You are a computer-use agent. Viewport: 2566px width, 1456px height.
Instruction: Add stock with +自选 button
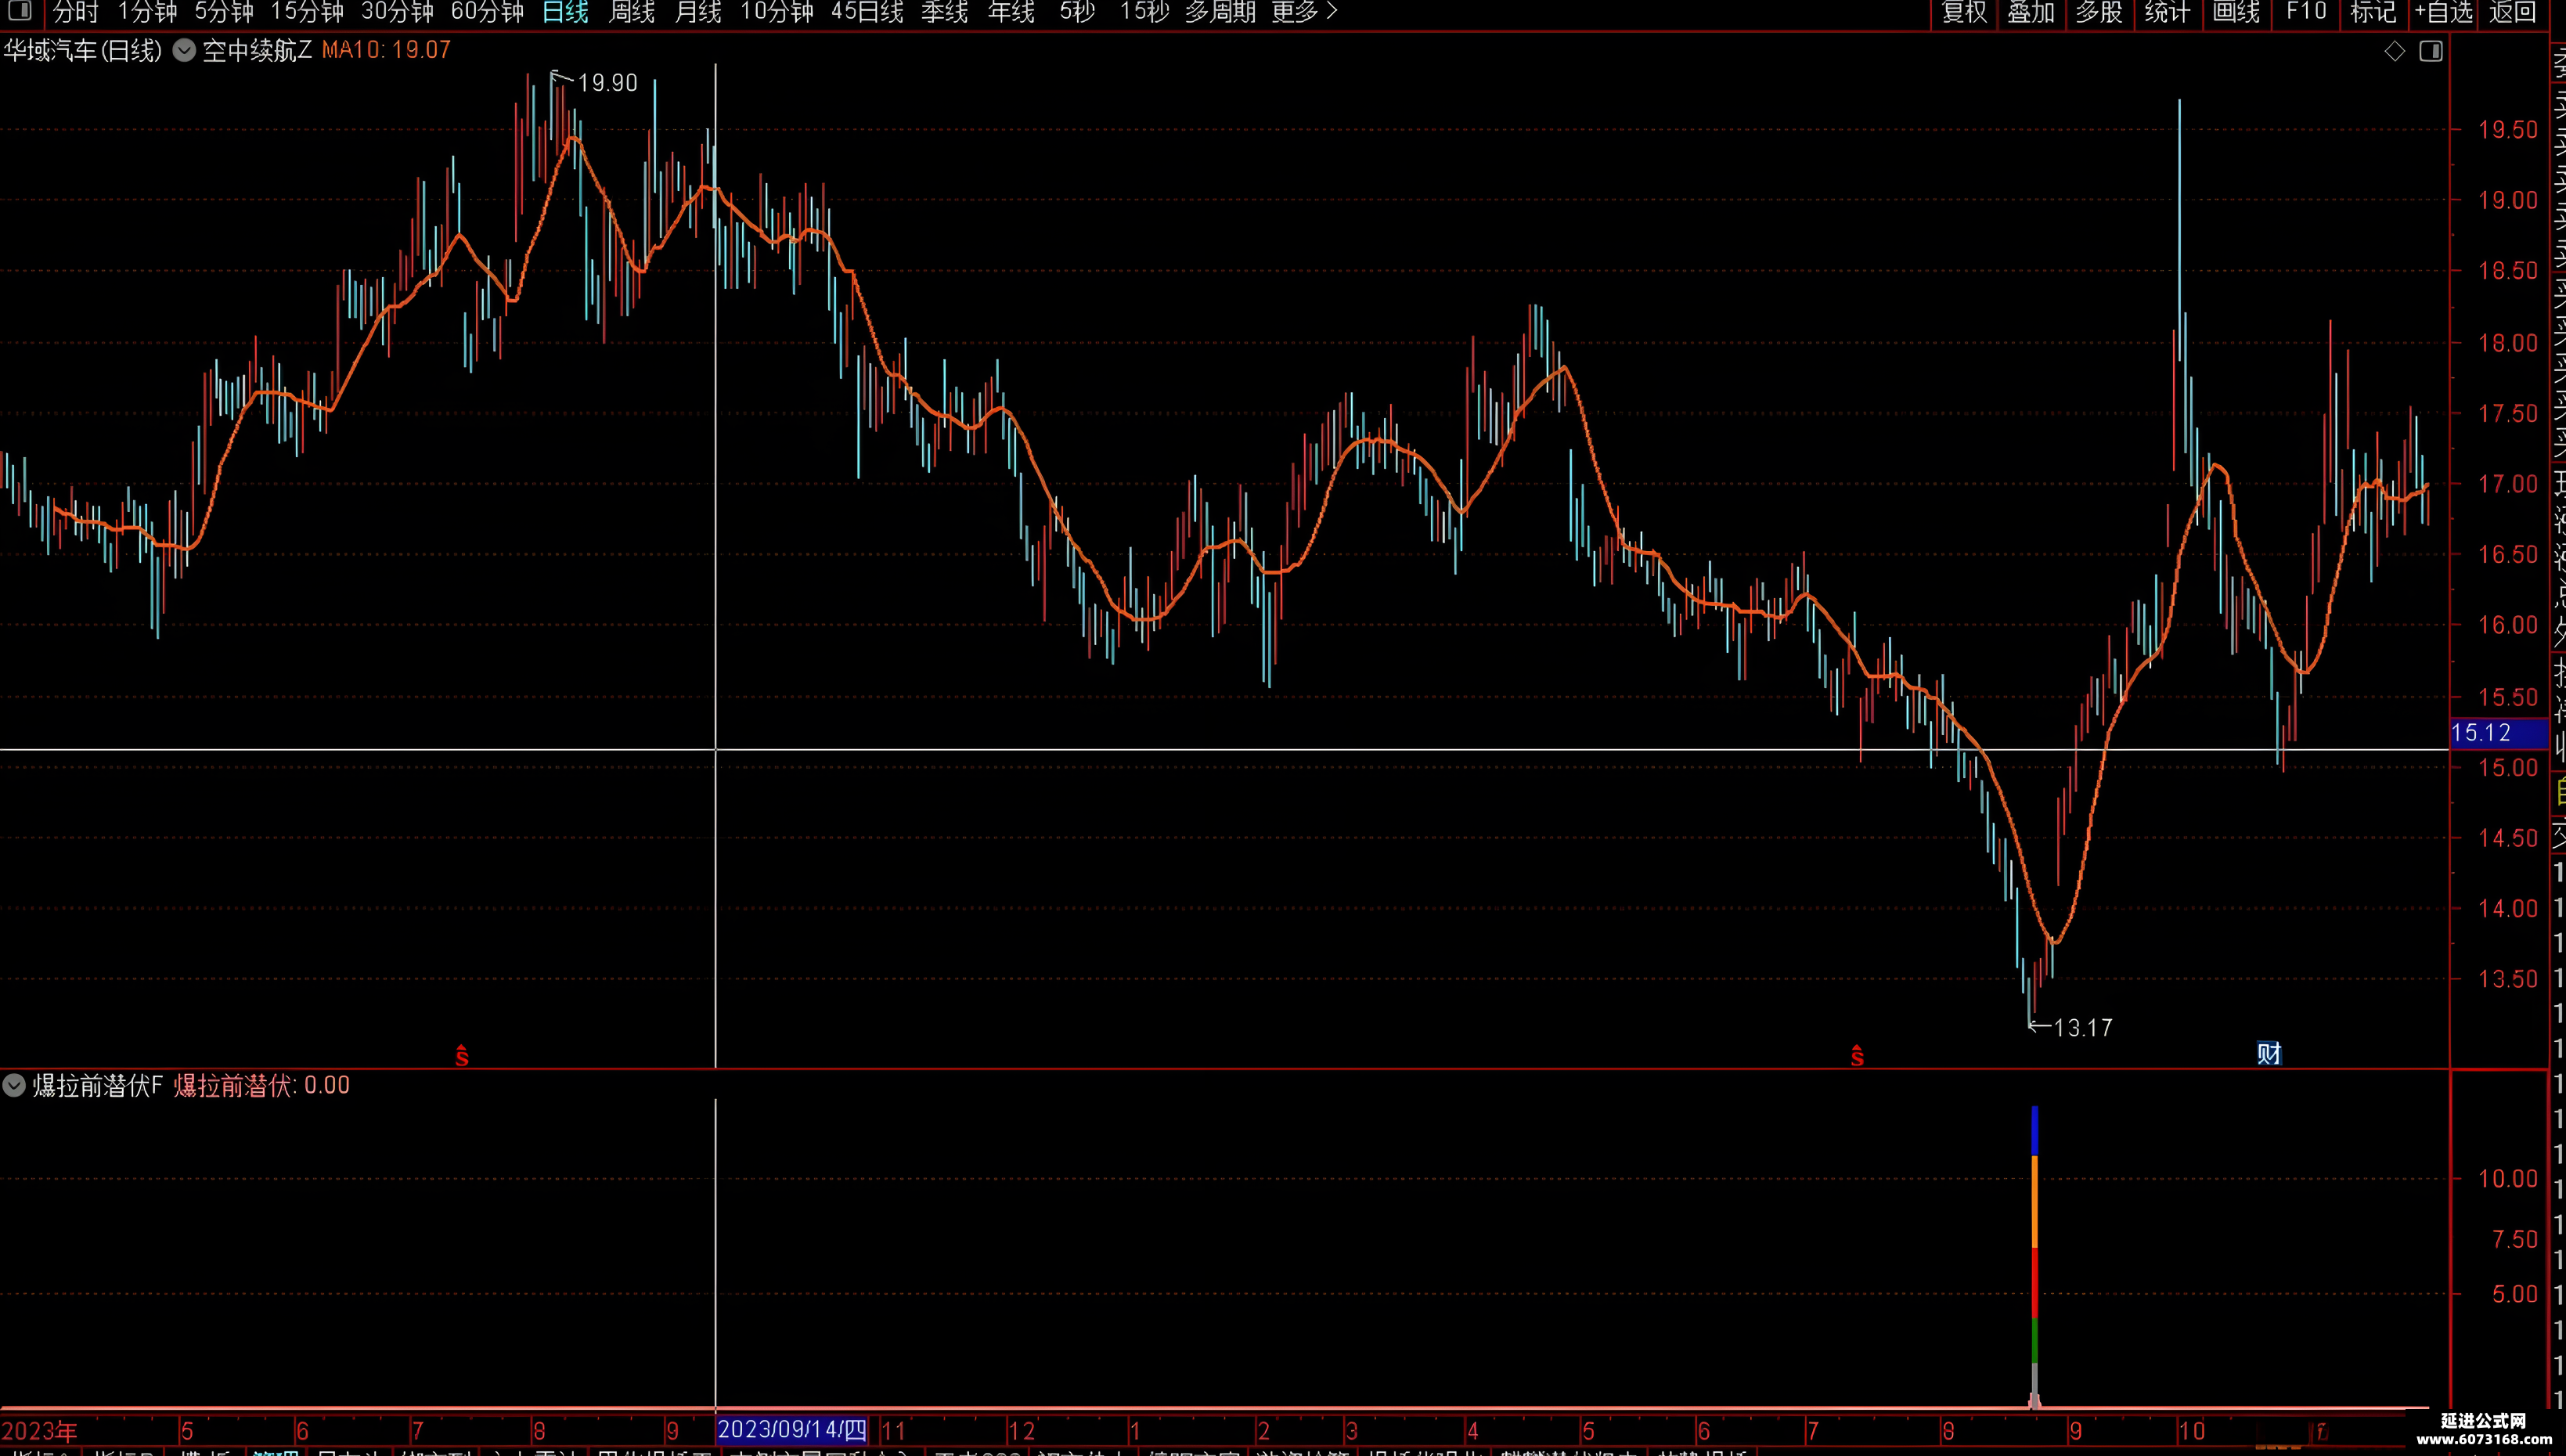tap(2443, 12)
